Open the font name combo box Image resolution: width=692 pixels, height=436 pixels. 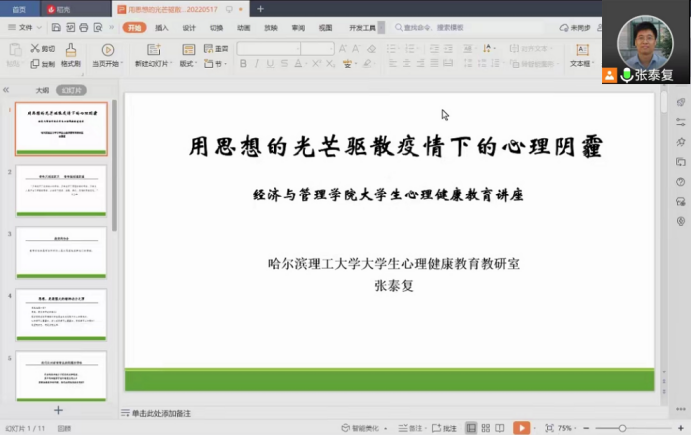tap(266, 48)
